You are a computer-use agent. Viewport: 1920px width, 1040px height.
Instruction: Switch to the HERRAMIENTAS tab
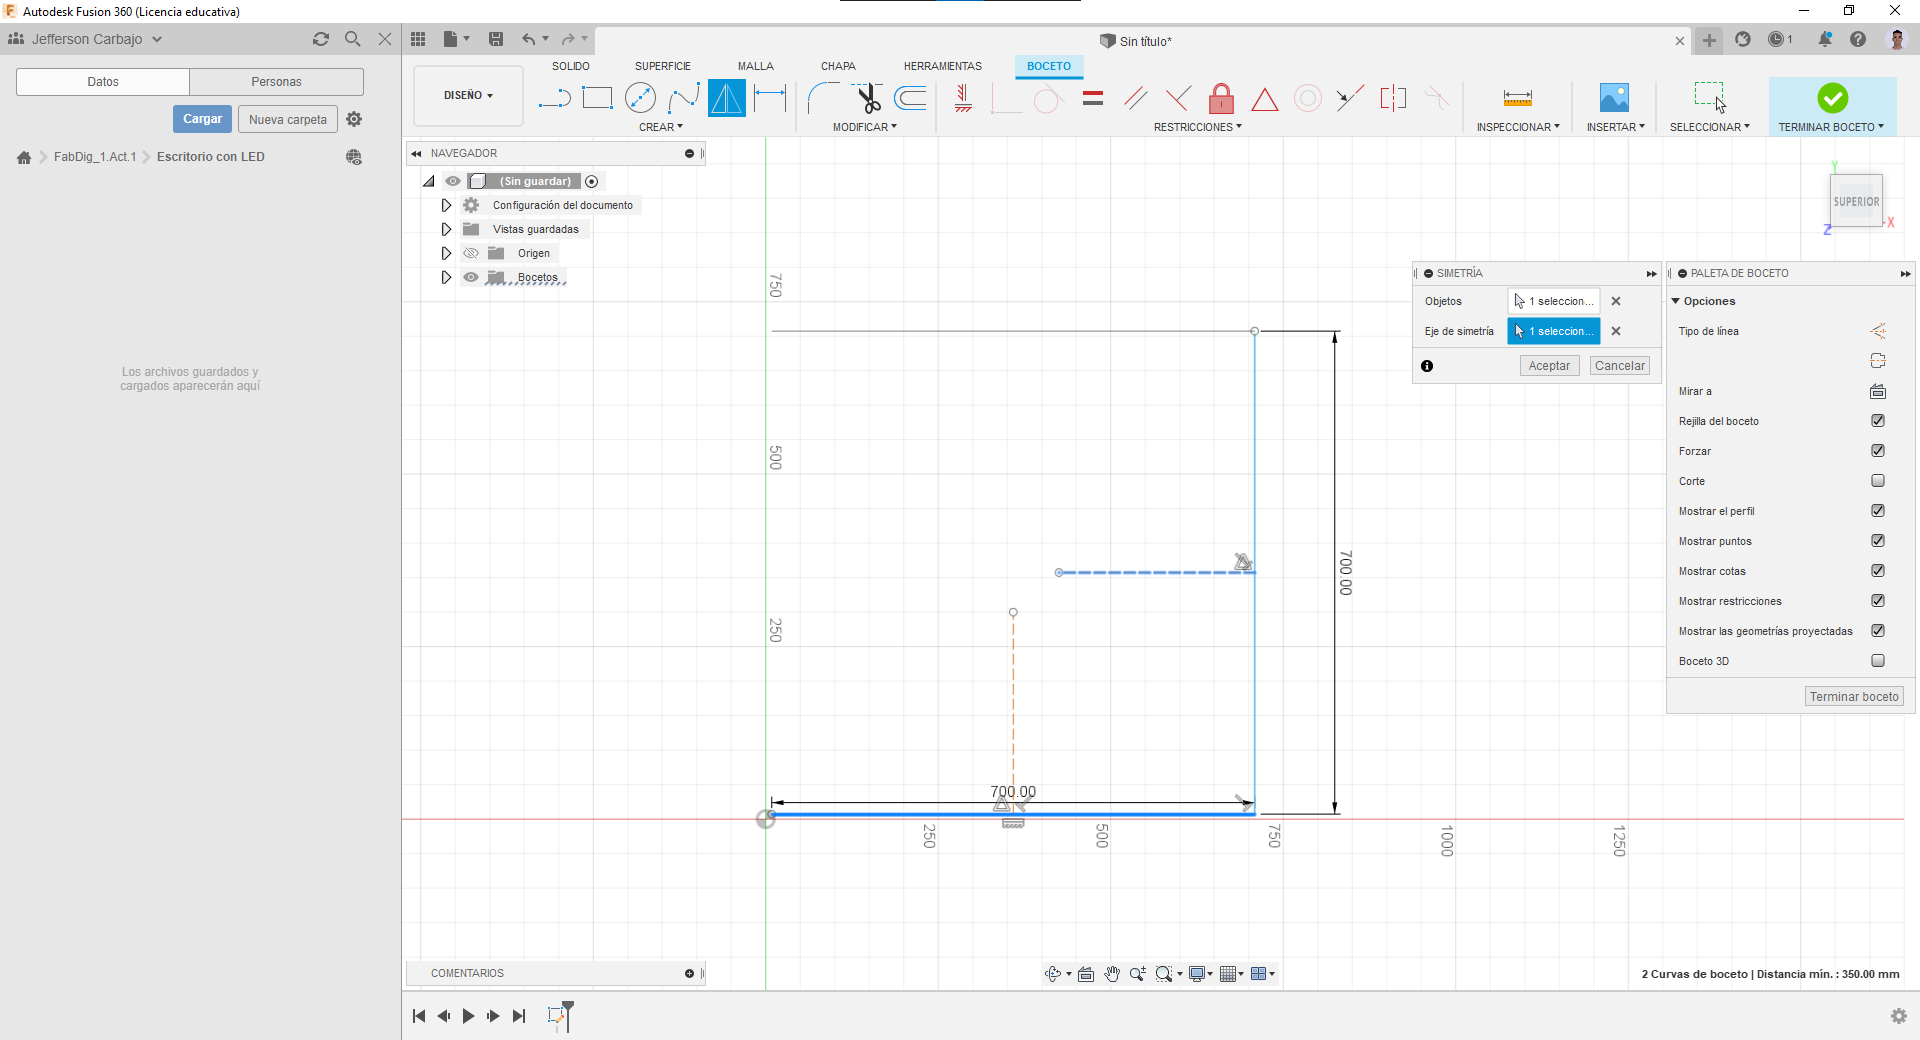[943, 66]
